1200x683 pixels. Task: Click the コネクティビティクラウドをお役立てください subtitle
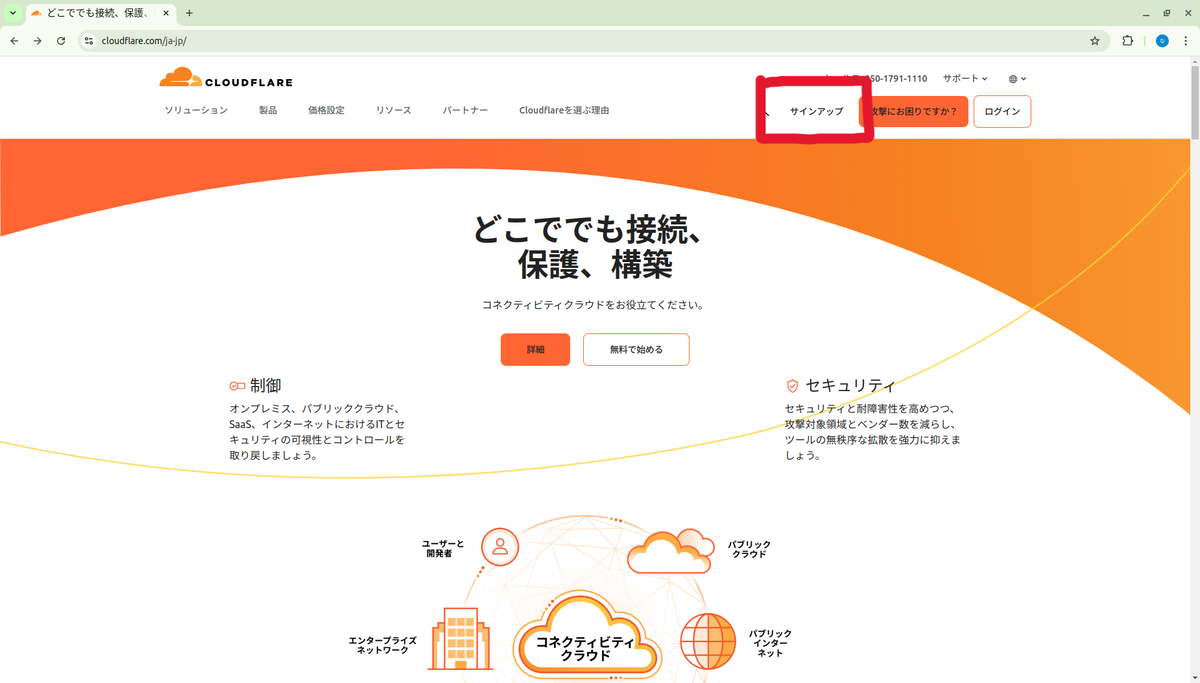point(593,305)
